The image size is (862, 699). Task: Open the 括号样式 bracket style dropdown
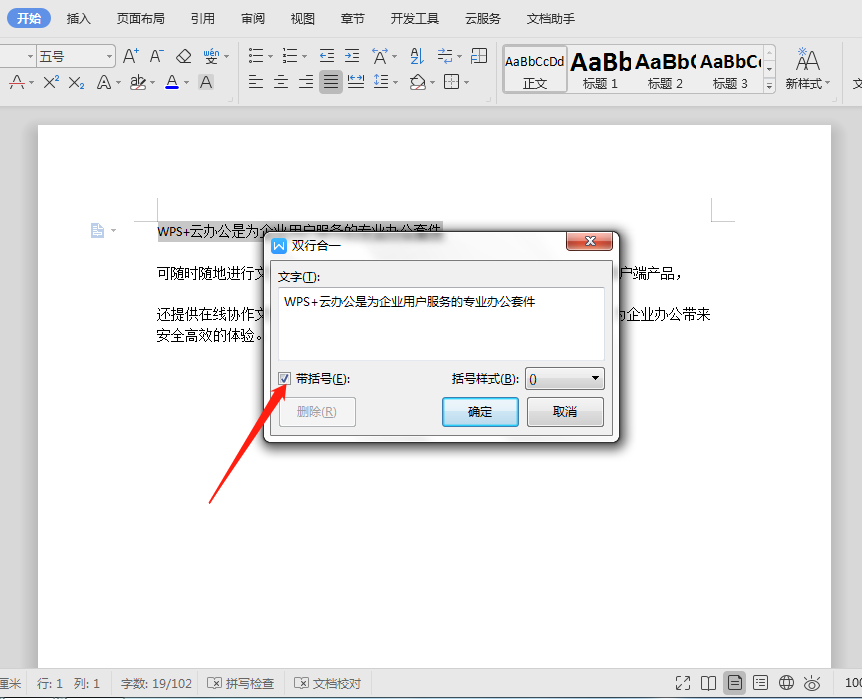pyautogui.click(x=565, y=378)
